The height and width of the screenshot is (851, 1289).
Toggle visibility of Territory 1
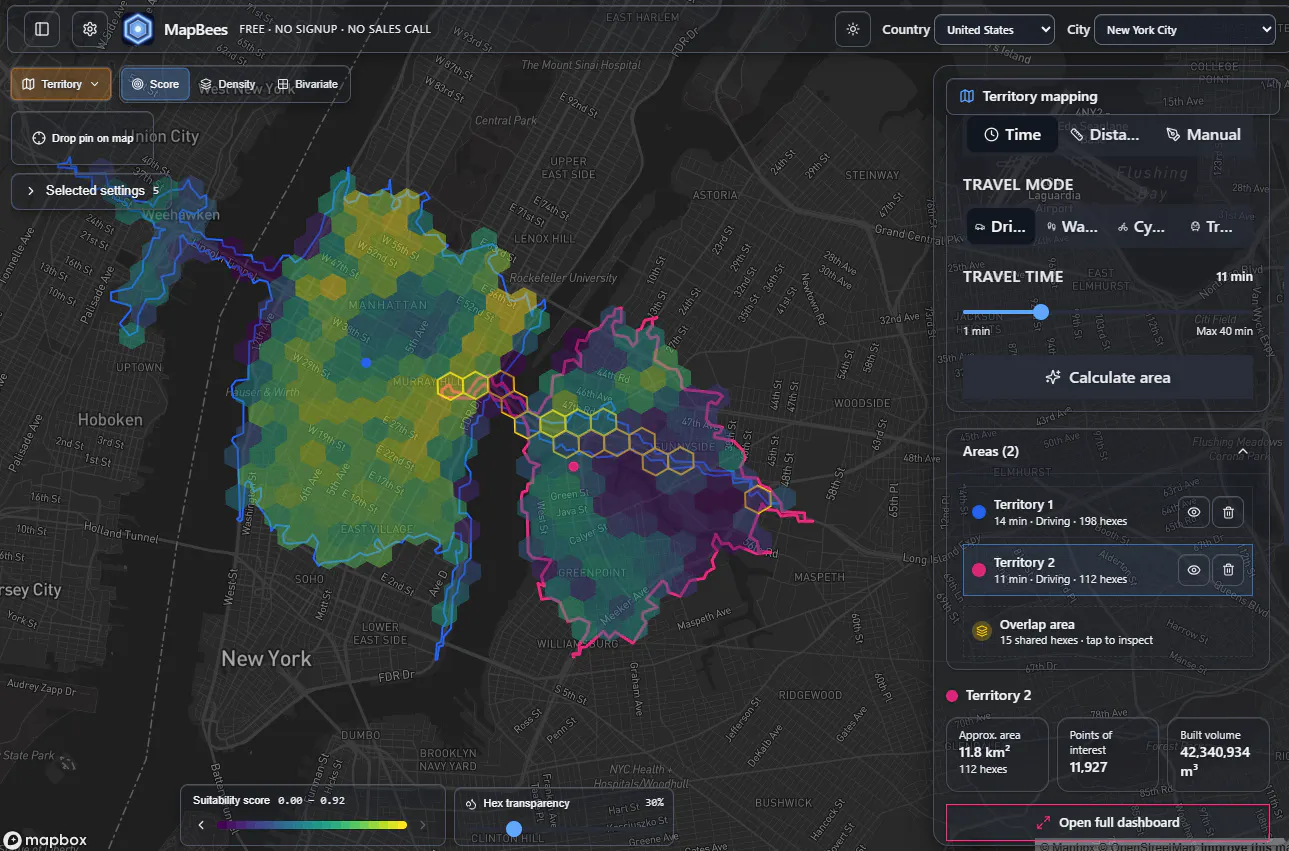point(1194,513)
